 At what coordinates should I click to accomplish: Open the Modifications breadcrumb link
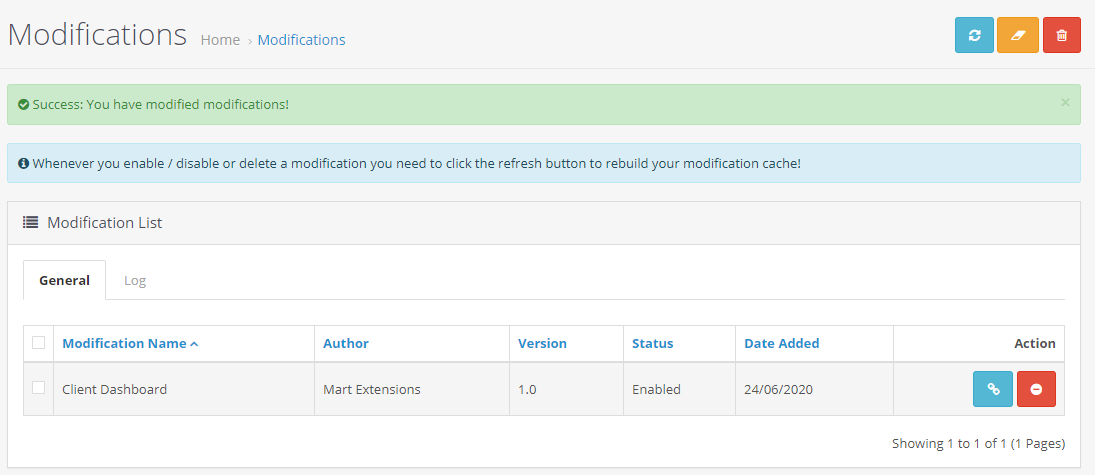[301, 40]
